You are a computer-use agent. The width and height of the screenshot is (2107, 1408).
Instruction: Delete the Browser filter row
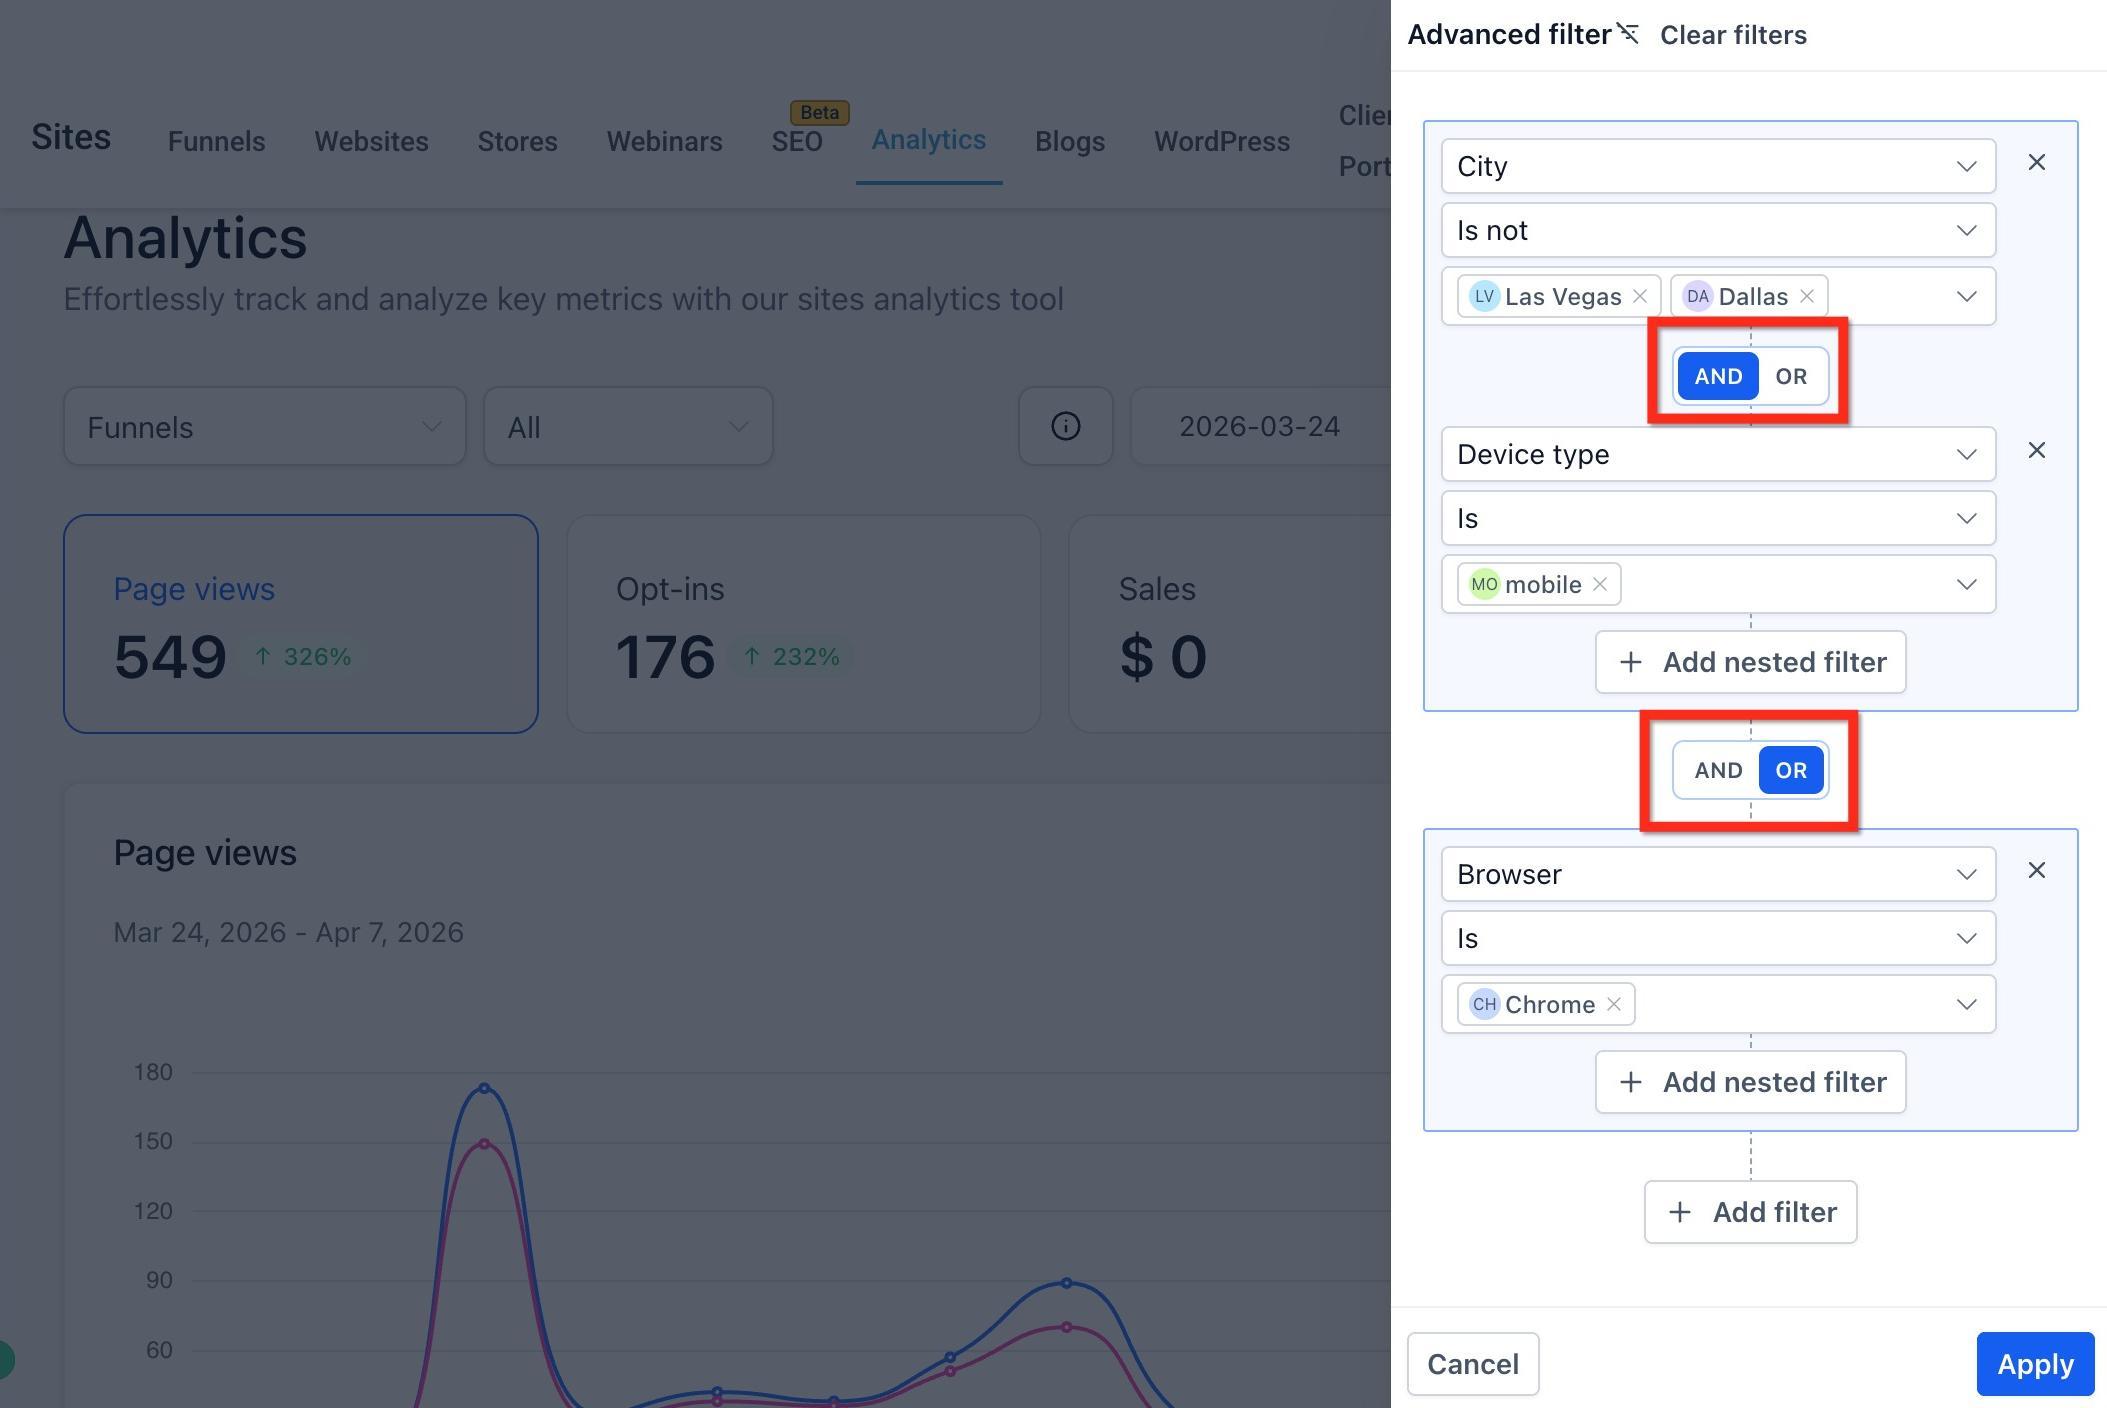click(2036, 870)
